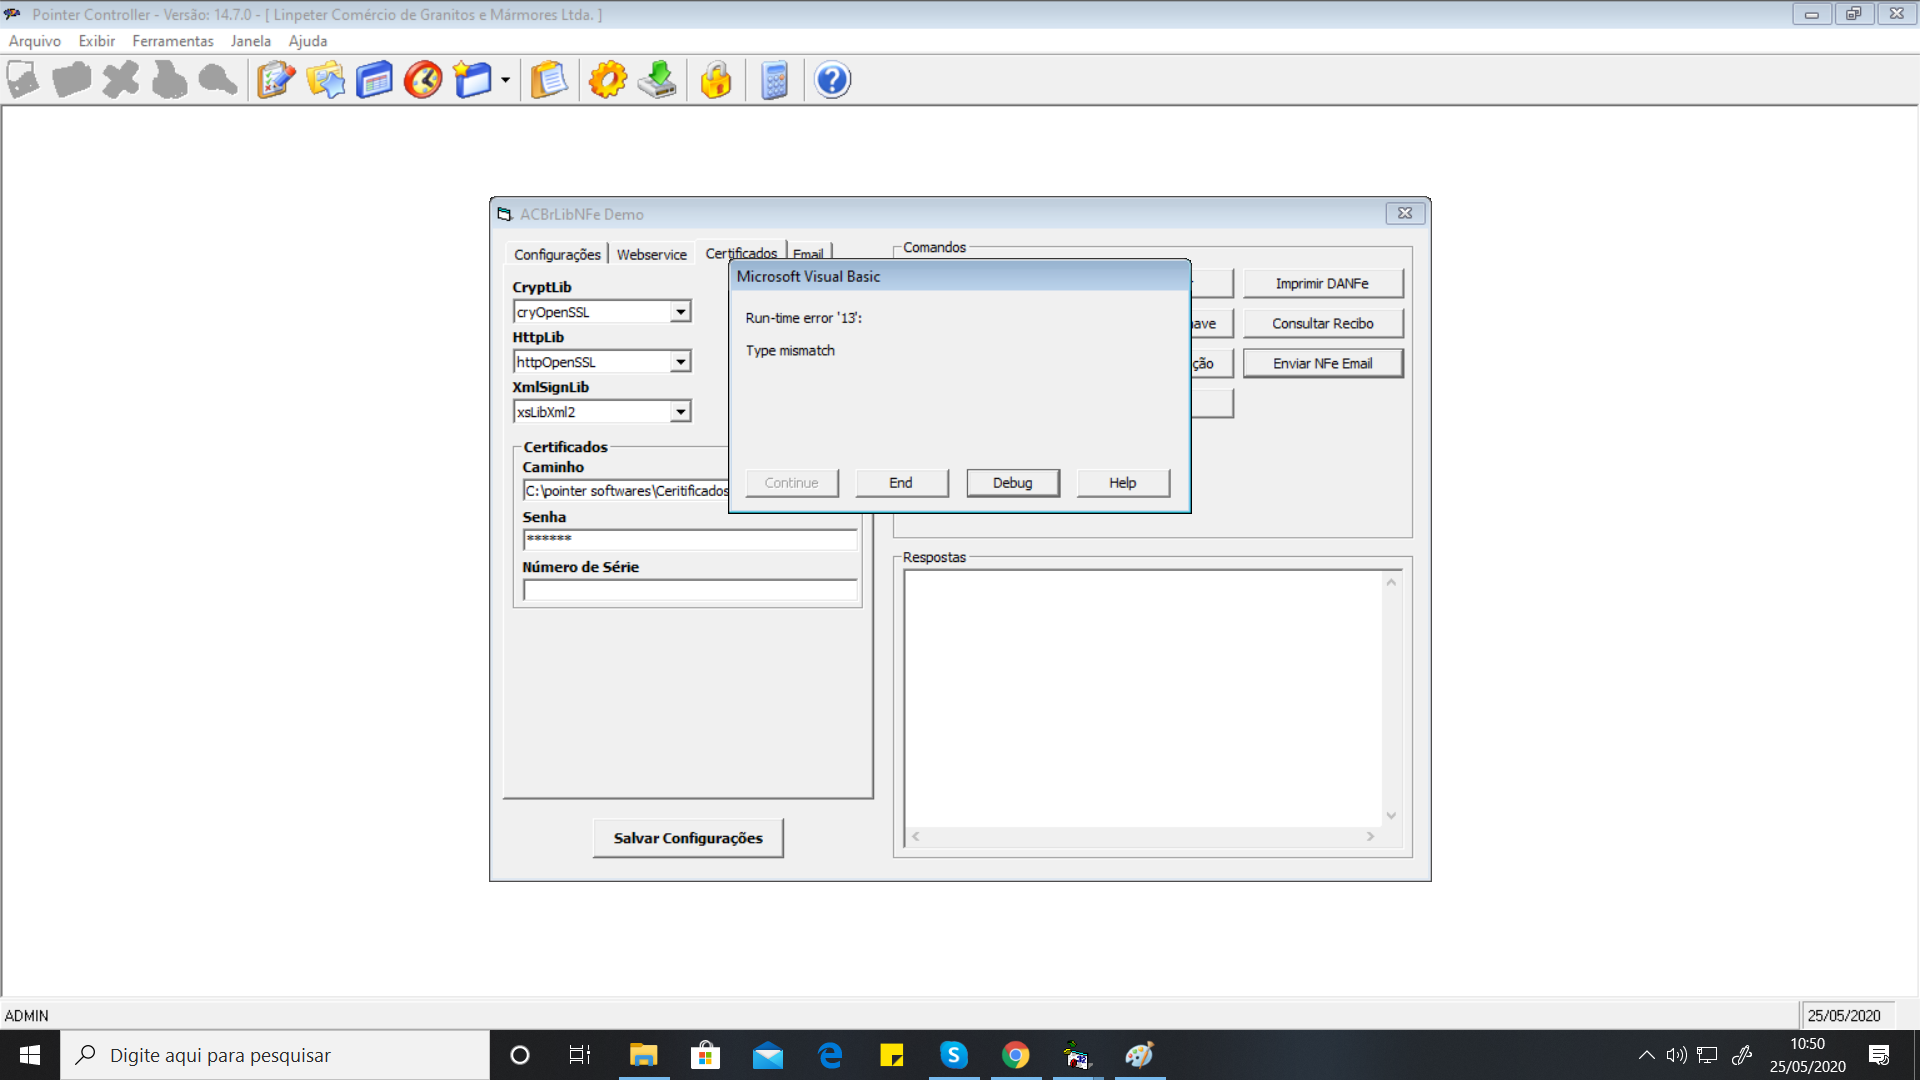Open Skype from the taskbar
The width and height of the screenshot is (1920, 1080).
point(954,1055)
